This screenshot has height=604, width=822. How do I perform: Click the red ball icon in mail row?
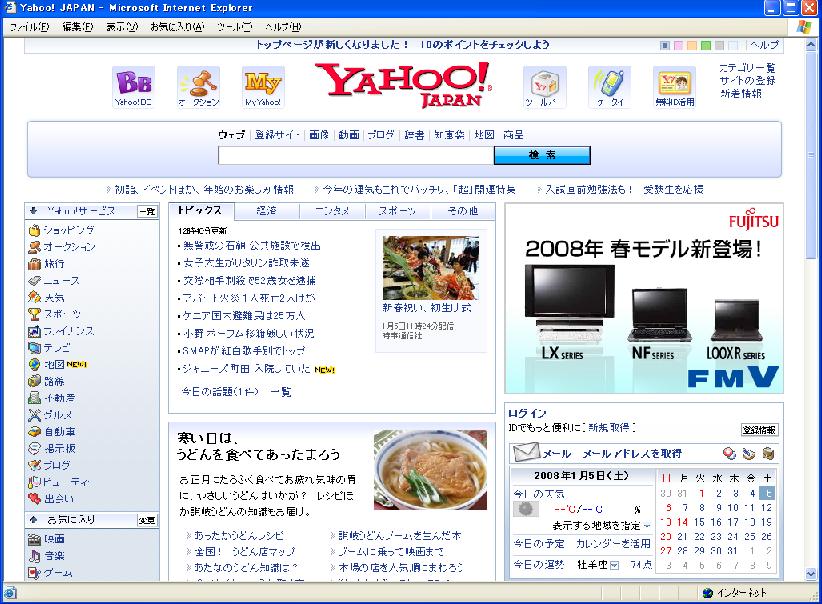(729, 454)
